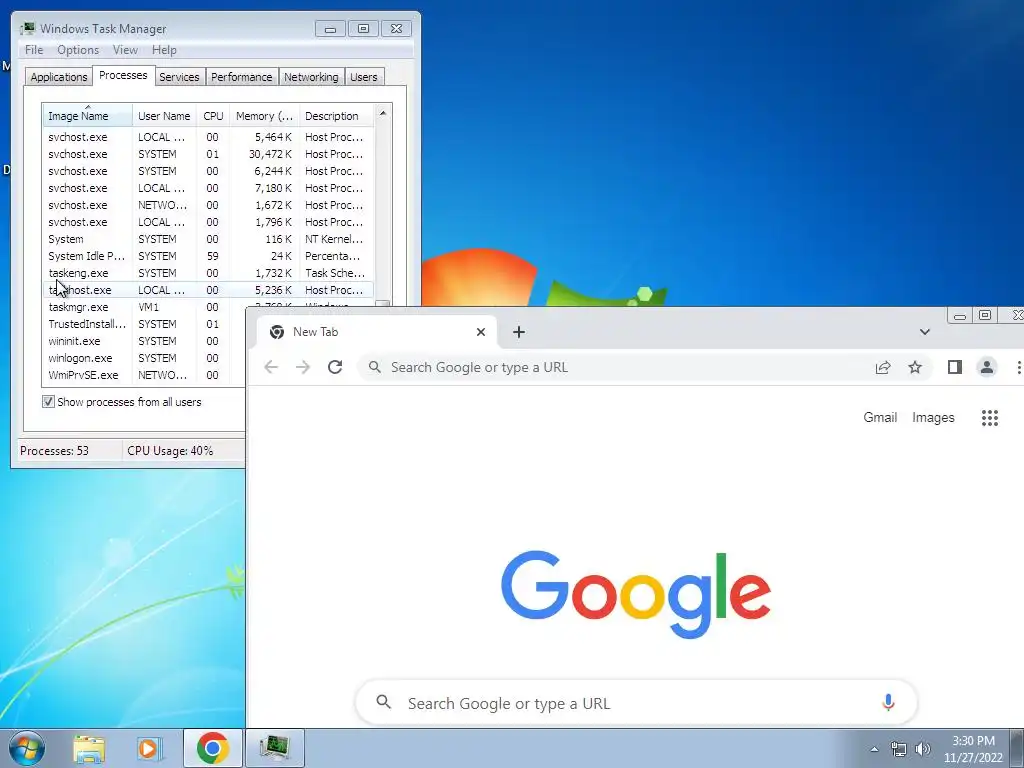
Task: Select the Processes tab
Action: tap(123, 75)
